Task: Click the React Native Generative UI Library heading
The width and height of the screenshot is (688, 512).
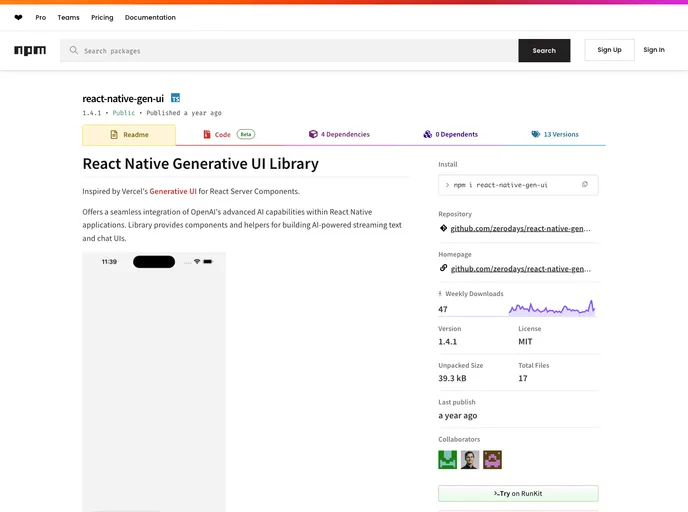Action: pos(201,164)
